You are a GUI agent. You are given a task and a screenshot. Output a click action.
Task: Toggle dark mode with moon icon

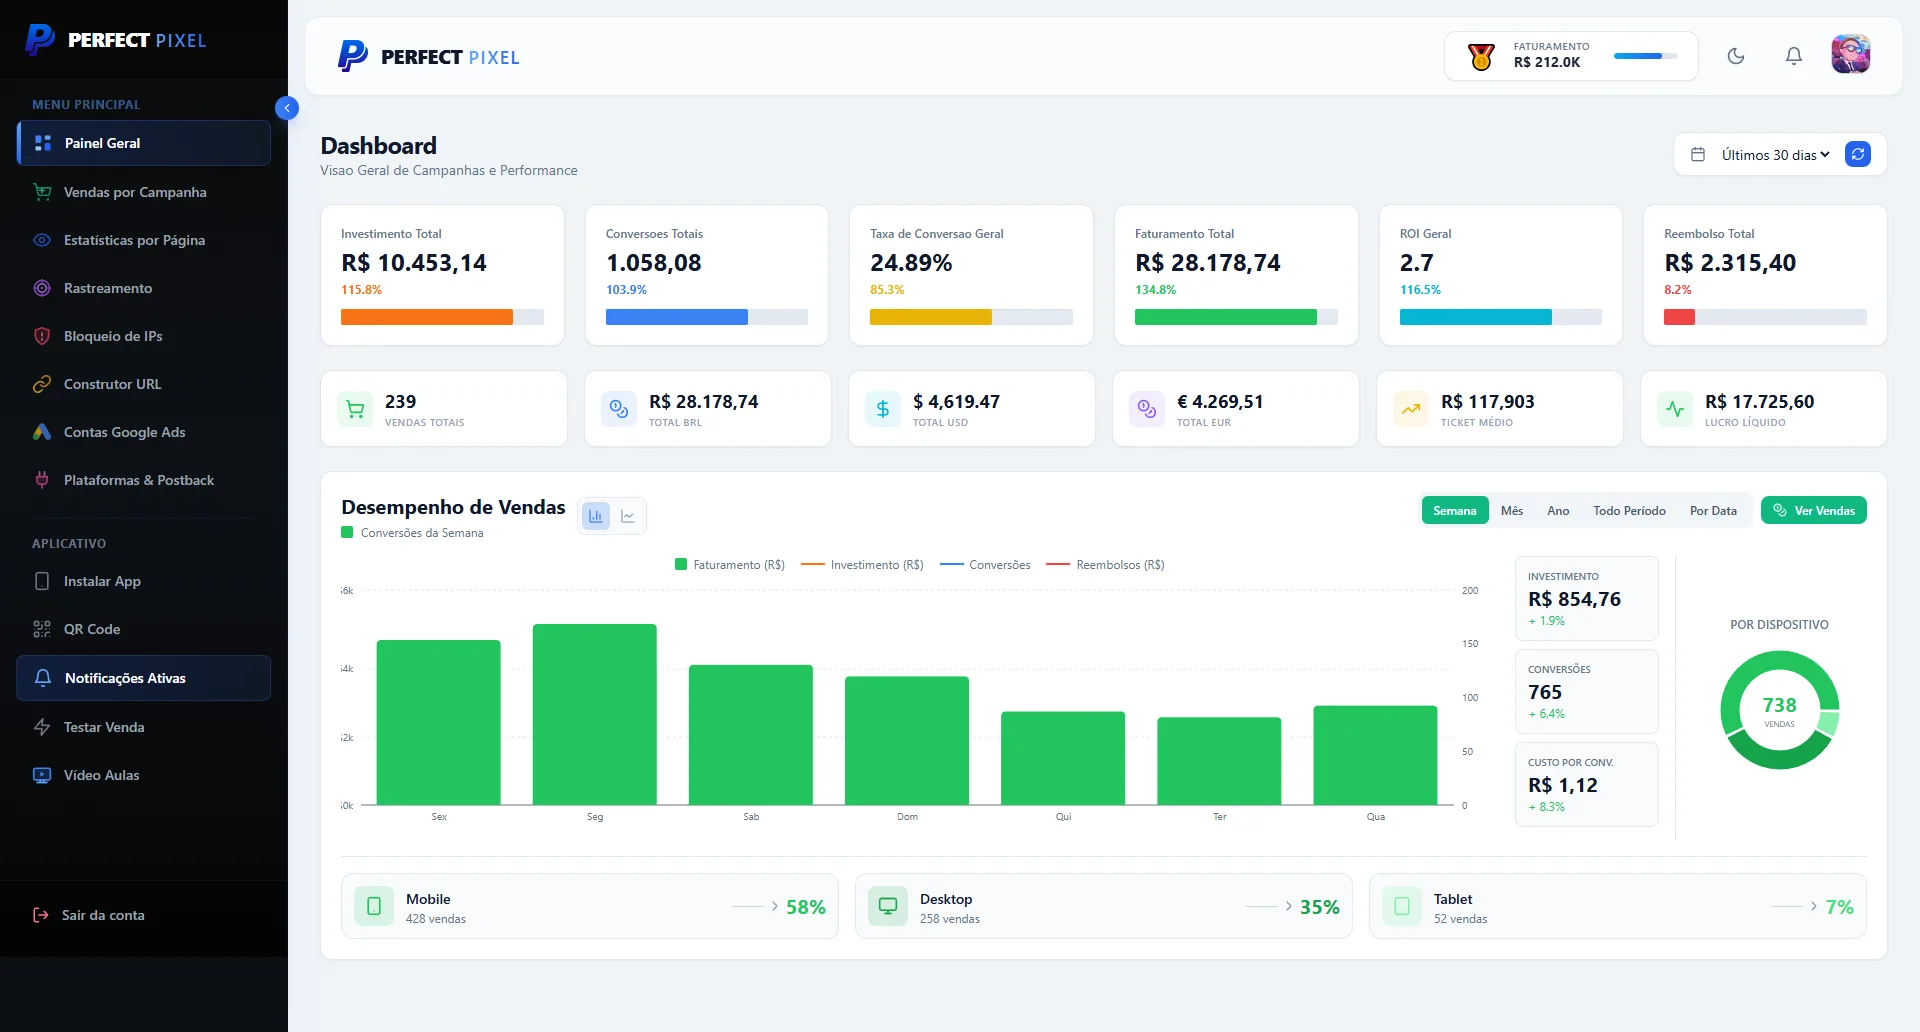pos(1736,56)
